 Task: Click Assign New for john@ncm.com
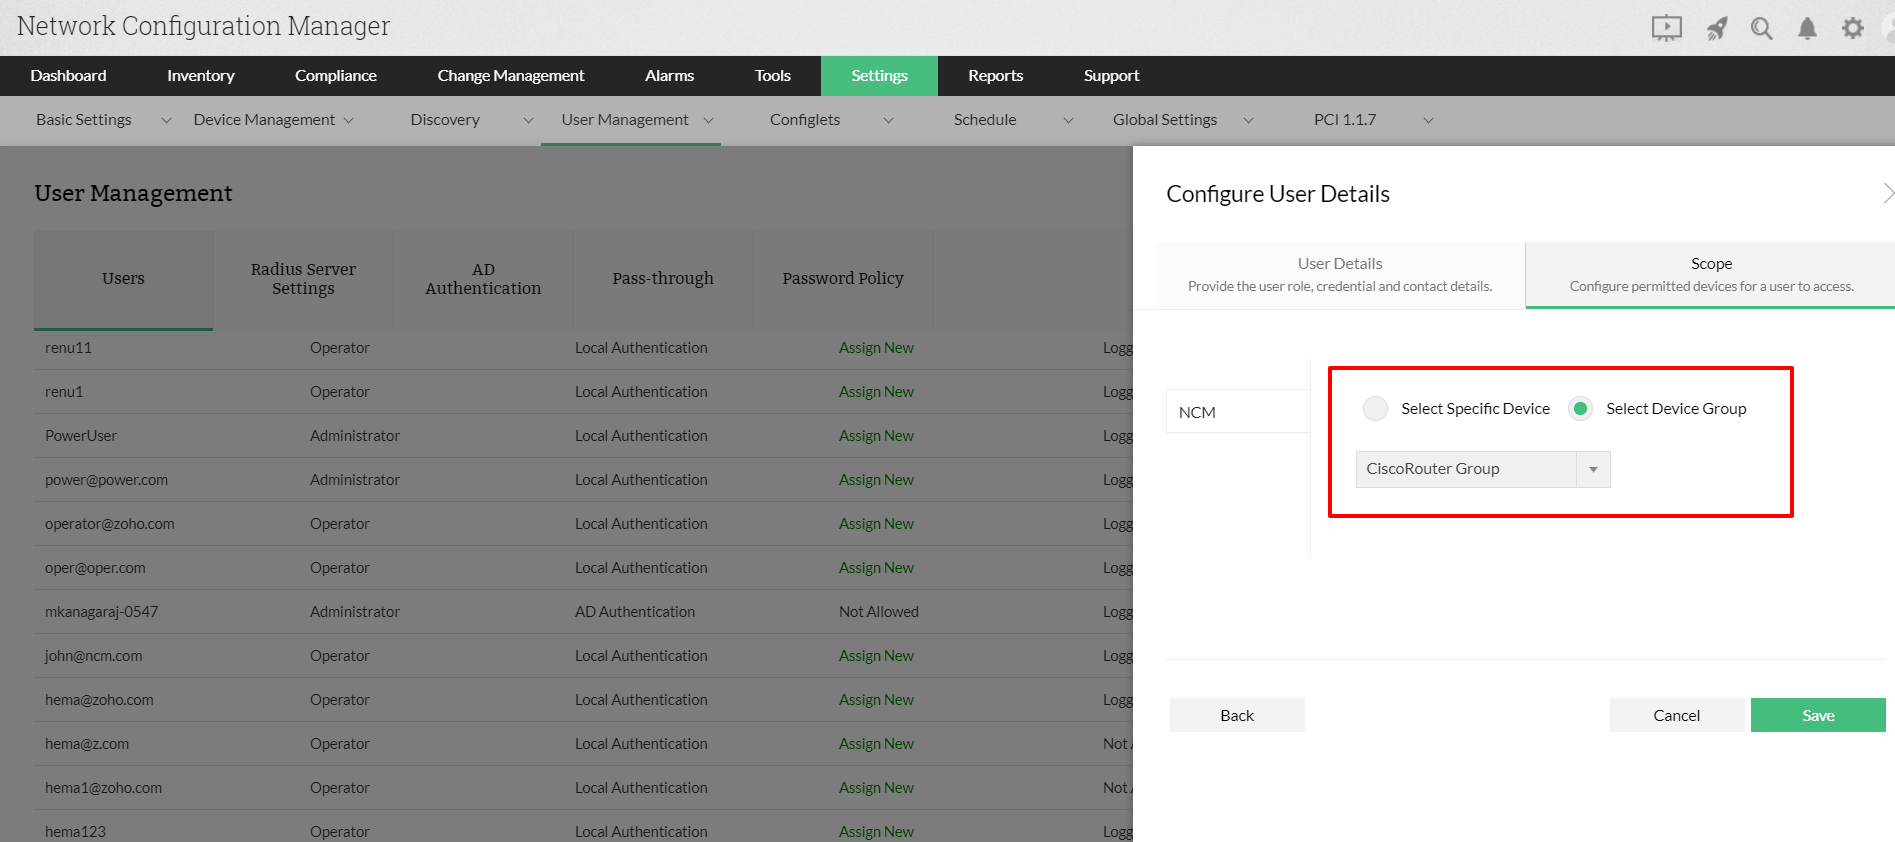(x=876, y=656)
